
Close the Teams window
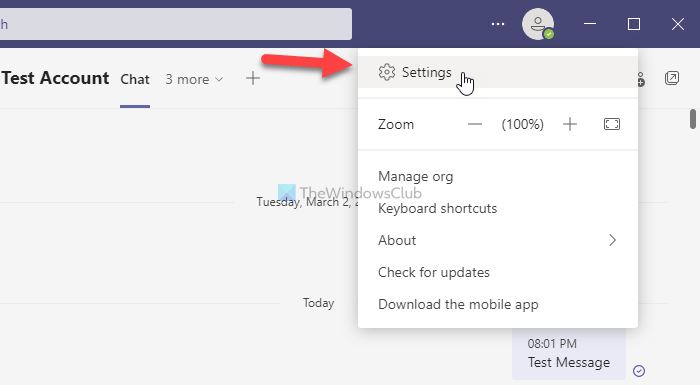click(678, 24)
